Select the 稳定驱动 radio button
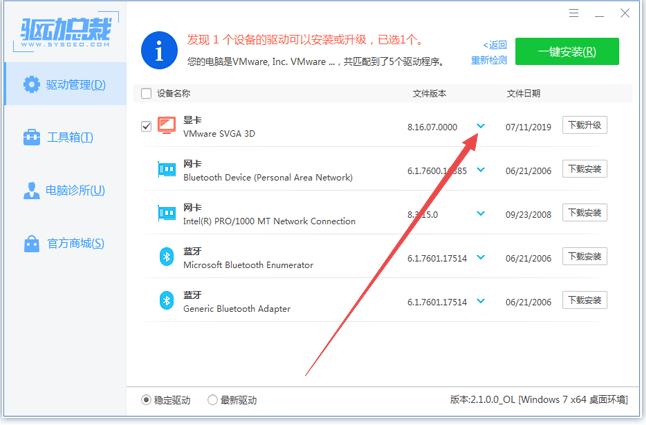Image resolution: width=646 pixels, height=425 pixels. pyautogui.click(x=145, y=399)
